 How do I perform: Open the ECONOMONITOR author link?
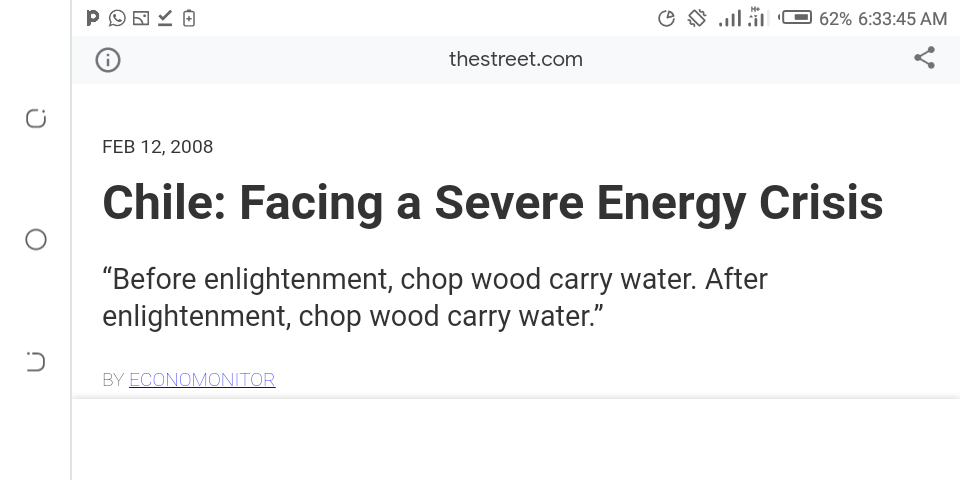pos(202,380)
